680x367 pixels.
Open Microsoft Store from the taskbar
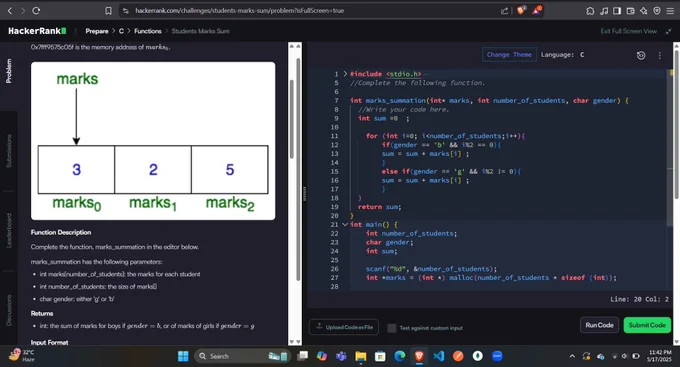coord(380,356)
